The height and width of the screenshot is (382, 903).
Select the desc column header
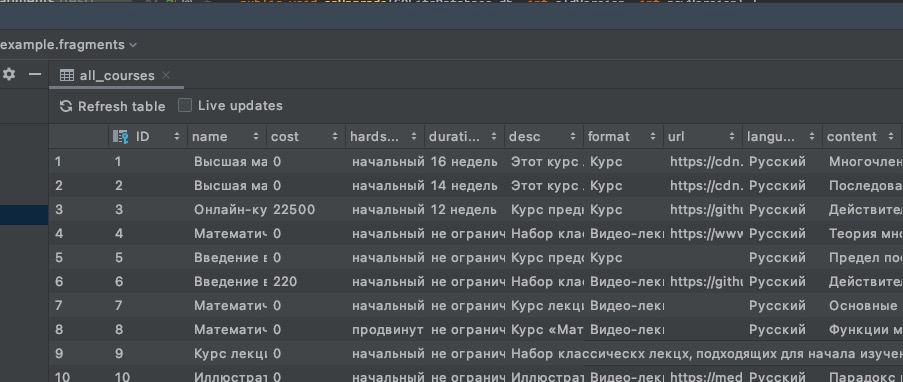[544, 137]
